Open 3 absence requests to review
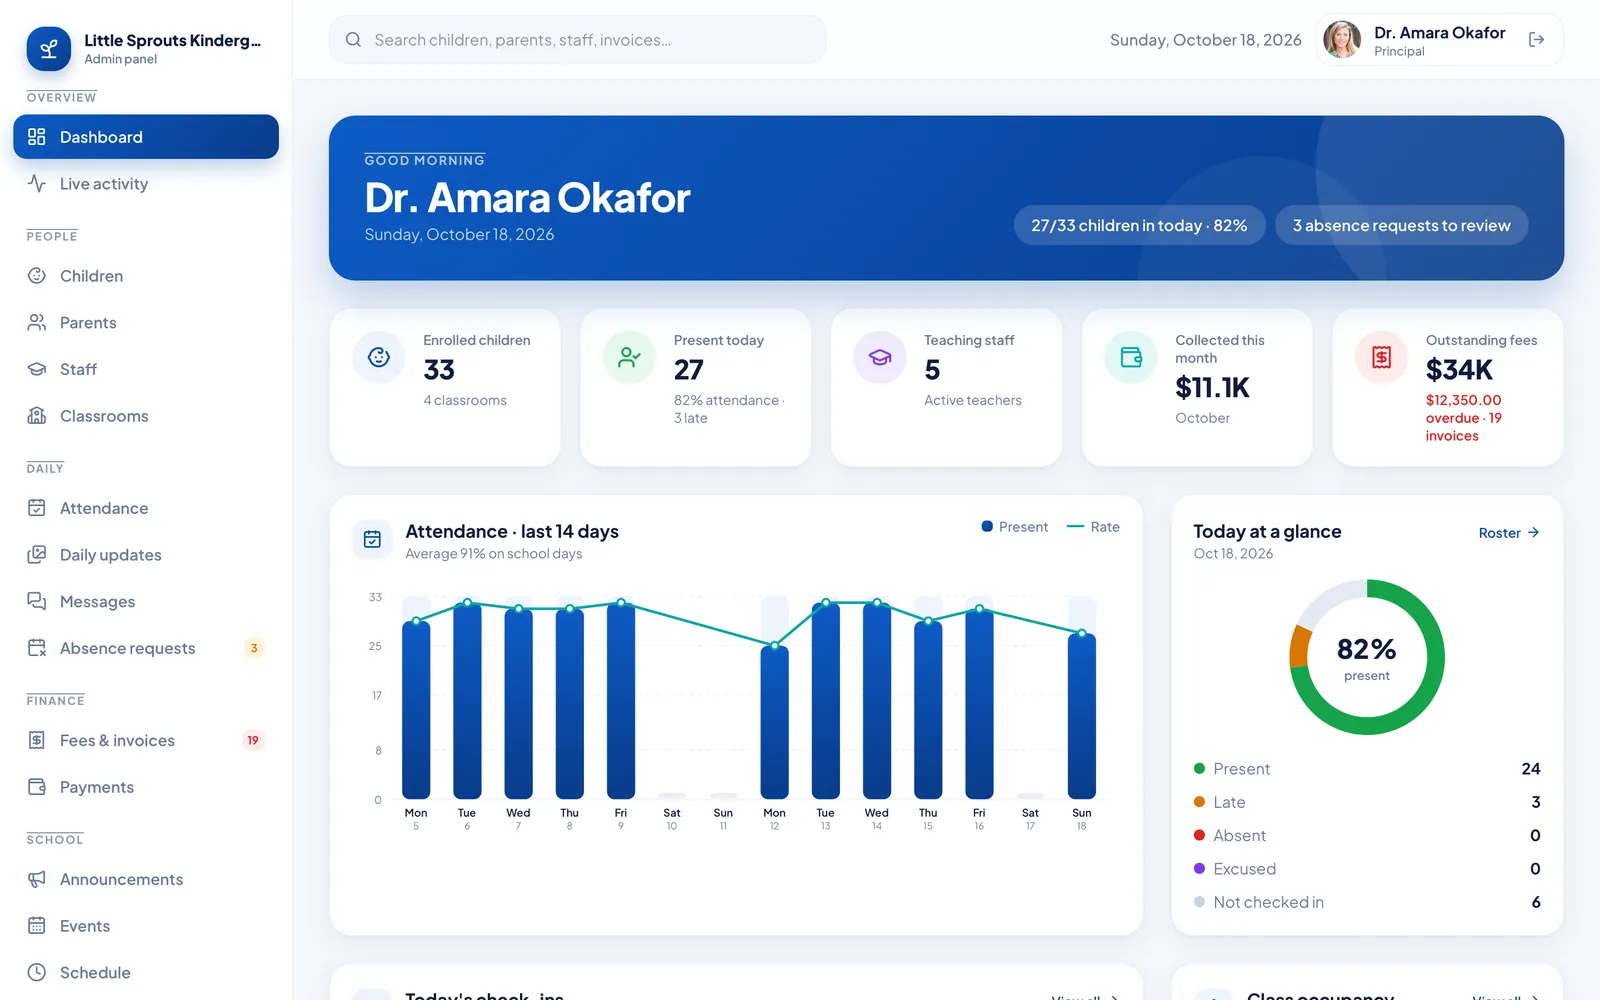Image resolution: width=1600 pixels, height=1000 pixels. 1401,225
